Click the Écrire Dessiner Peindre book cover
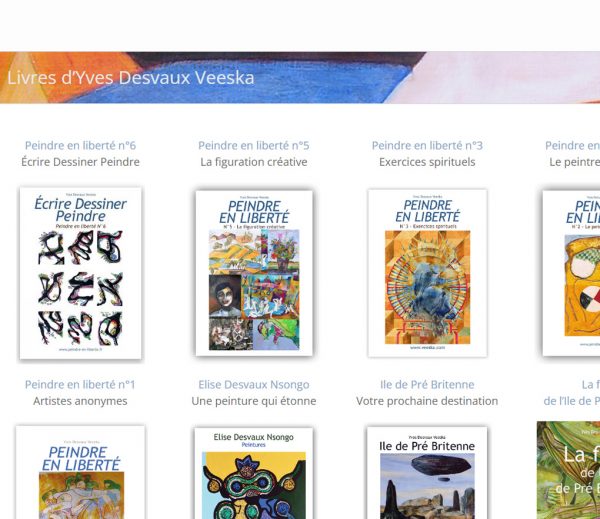Image resolution: width=600 pixels, height=519 pixels. coord(81,273)
